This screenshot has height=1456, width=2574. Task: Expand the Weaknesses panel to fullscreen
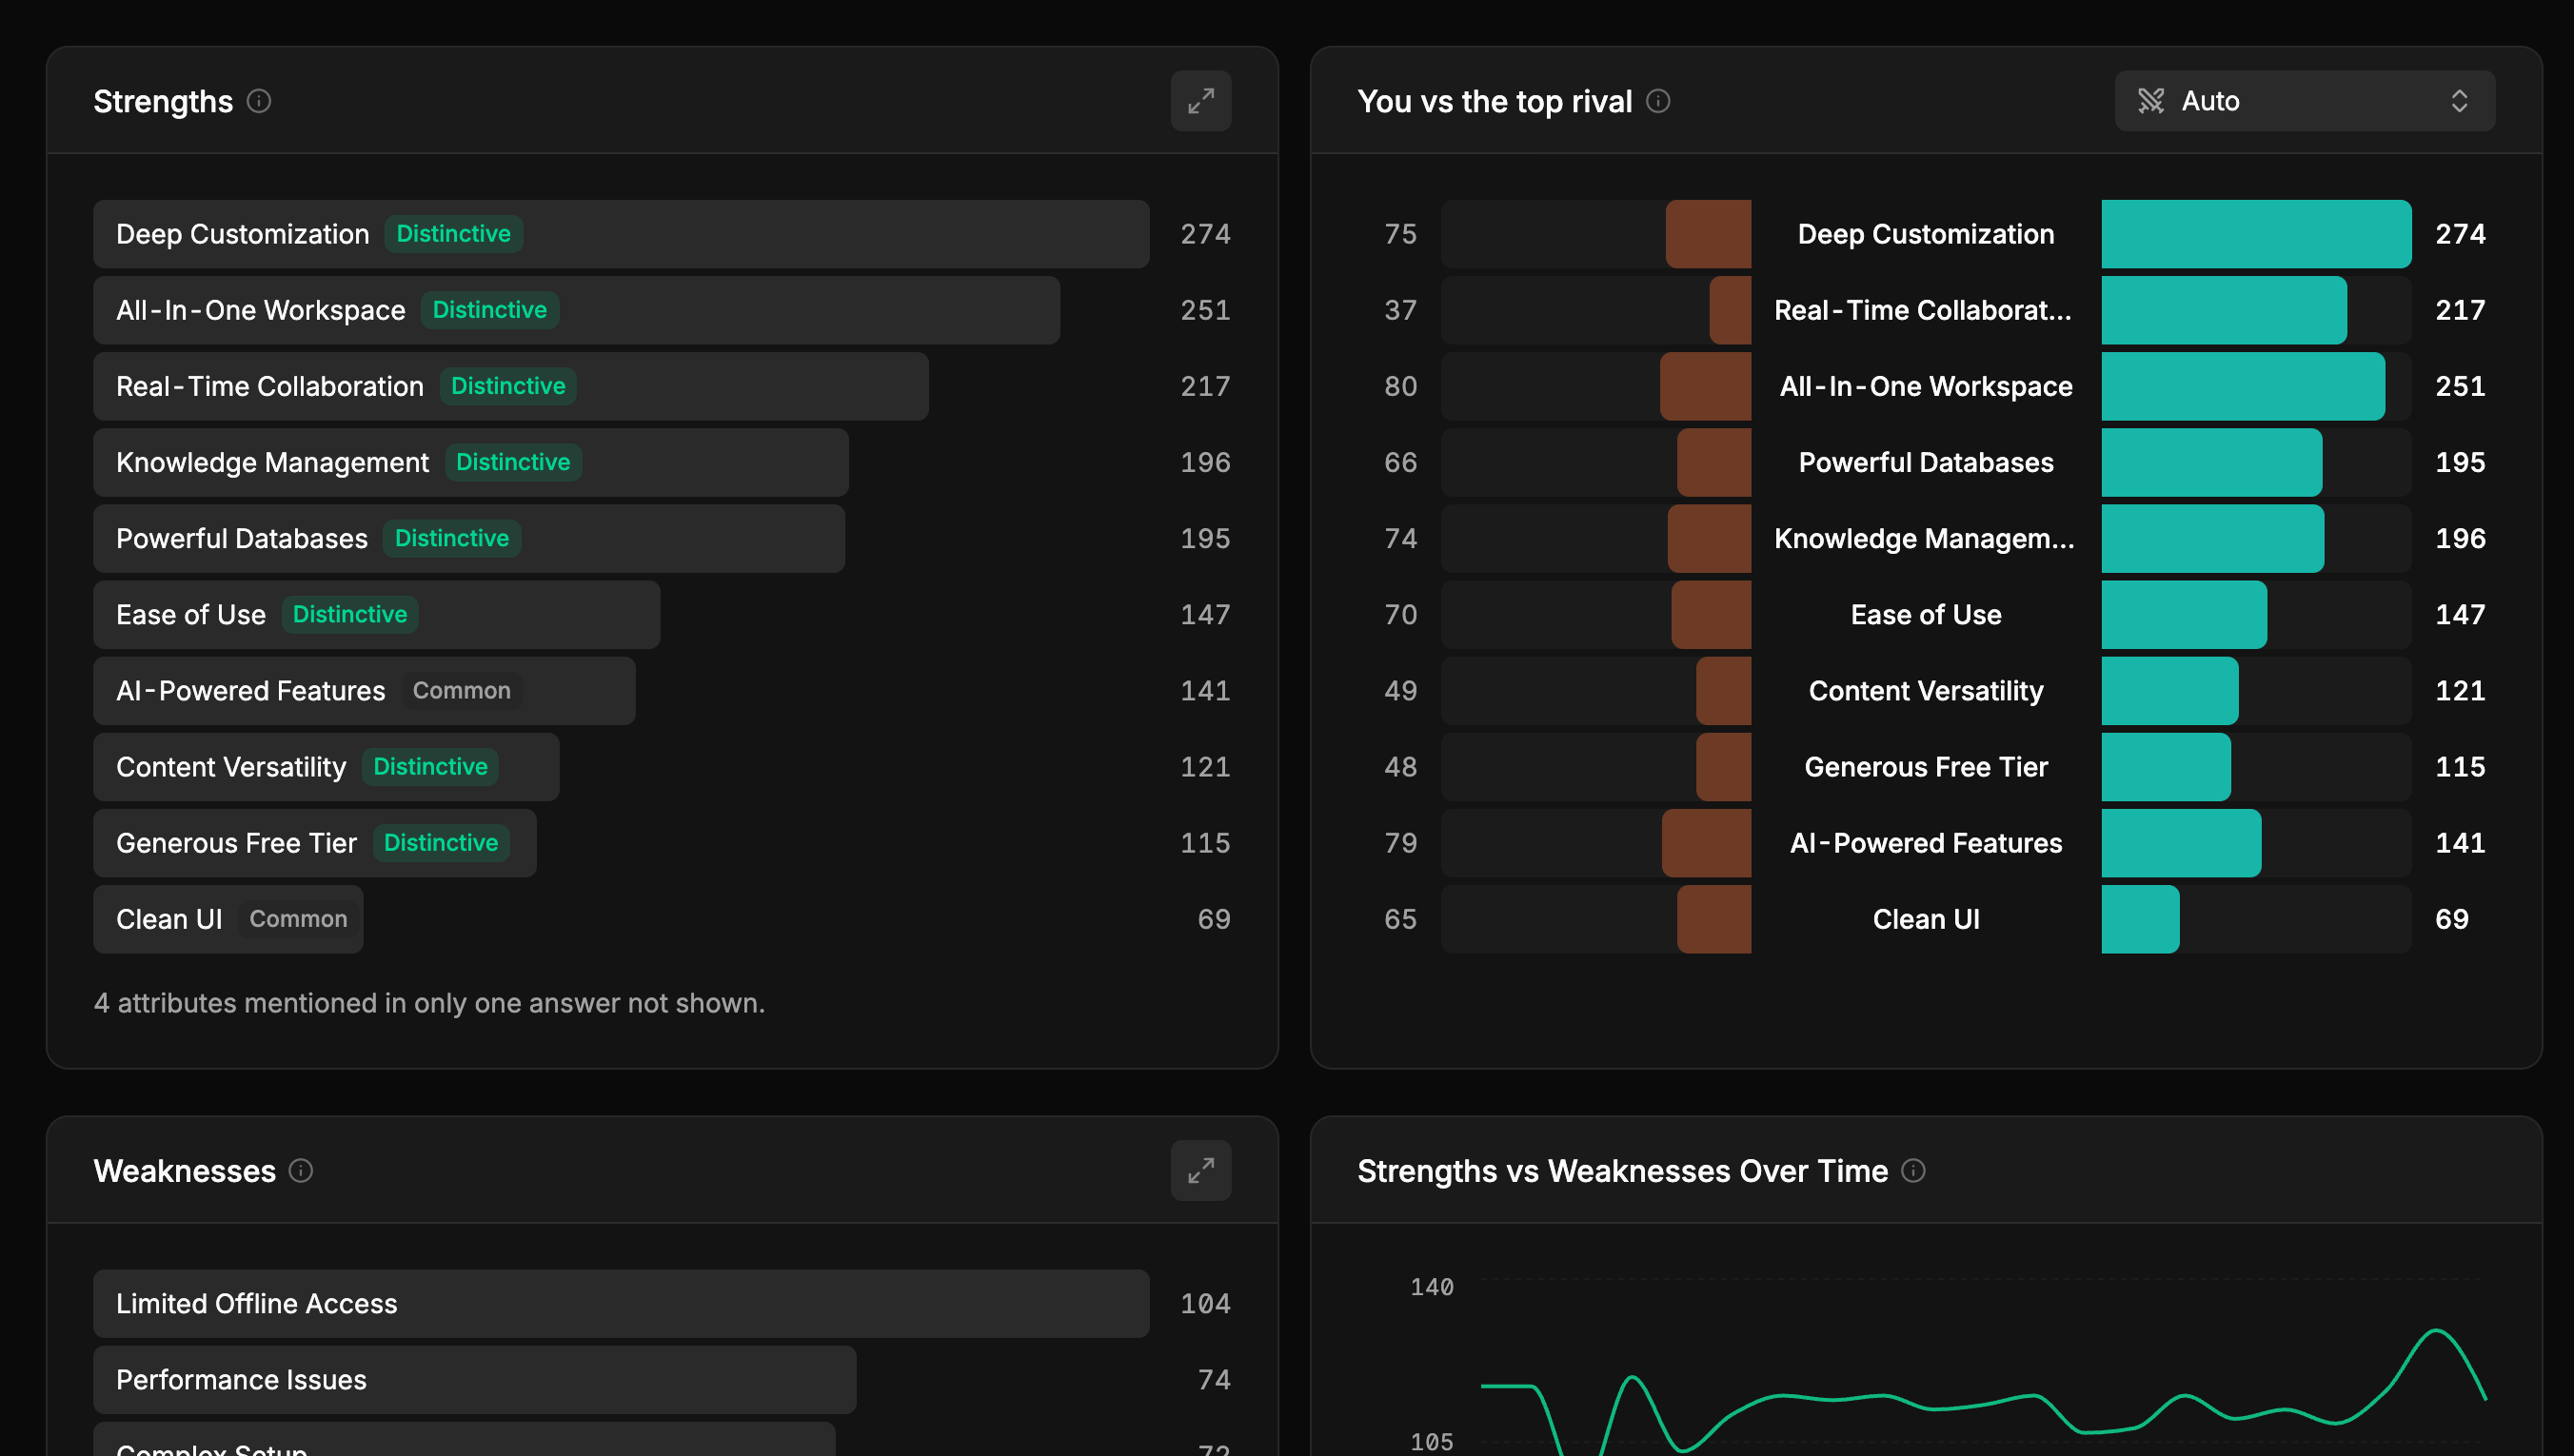coord(1200,1170)
